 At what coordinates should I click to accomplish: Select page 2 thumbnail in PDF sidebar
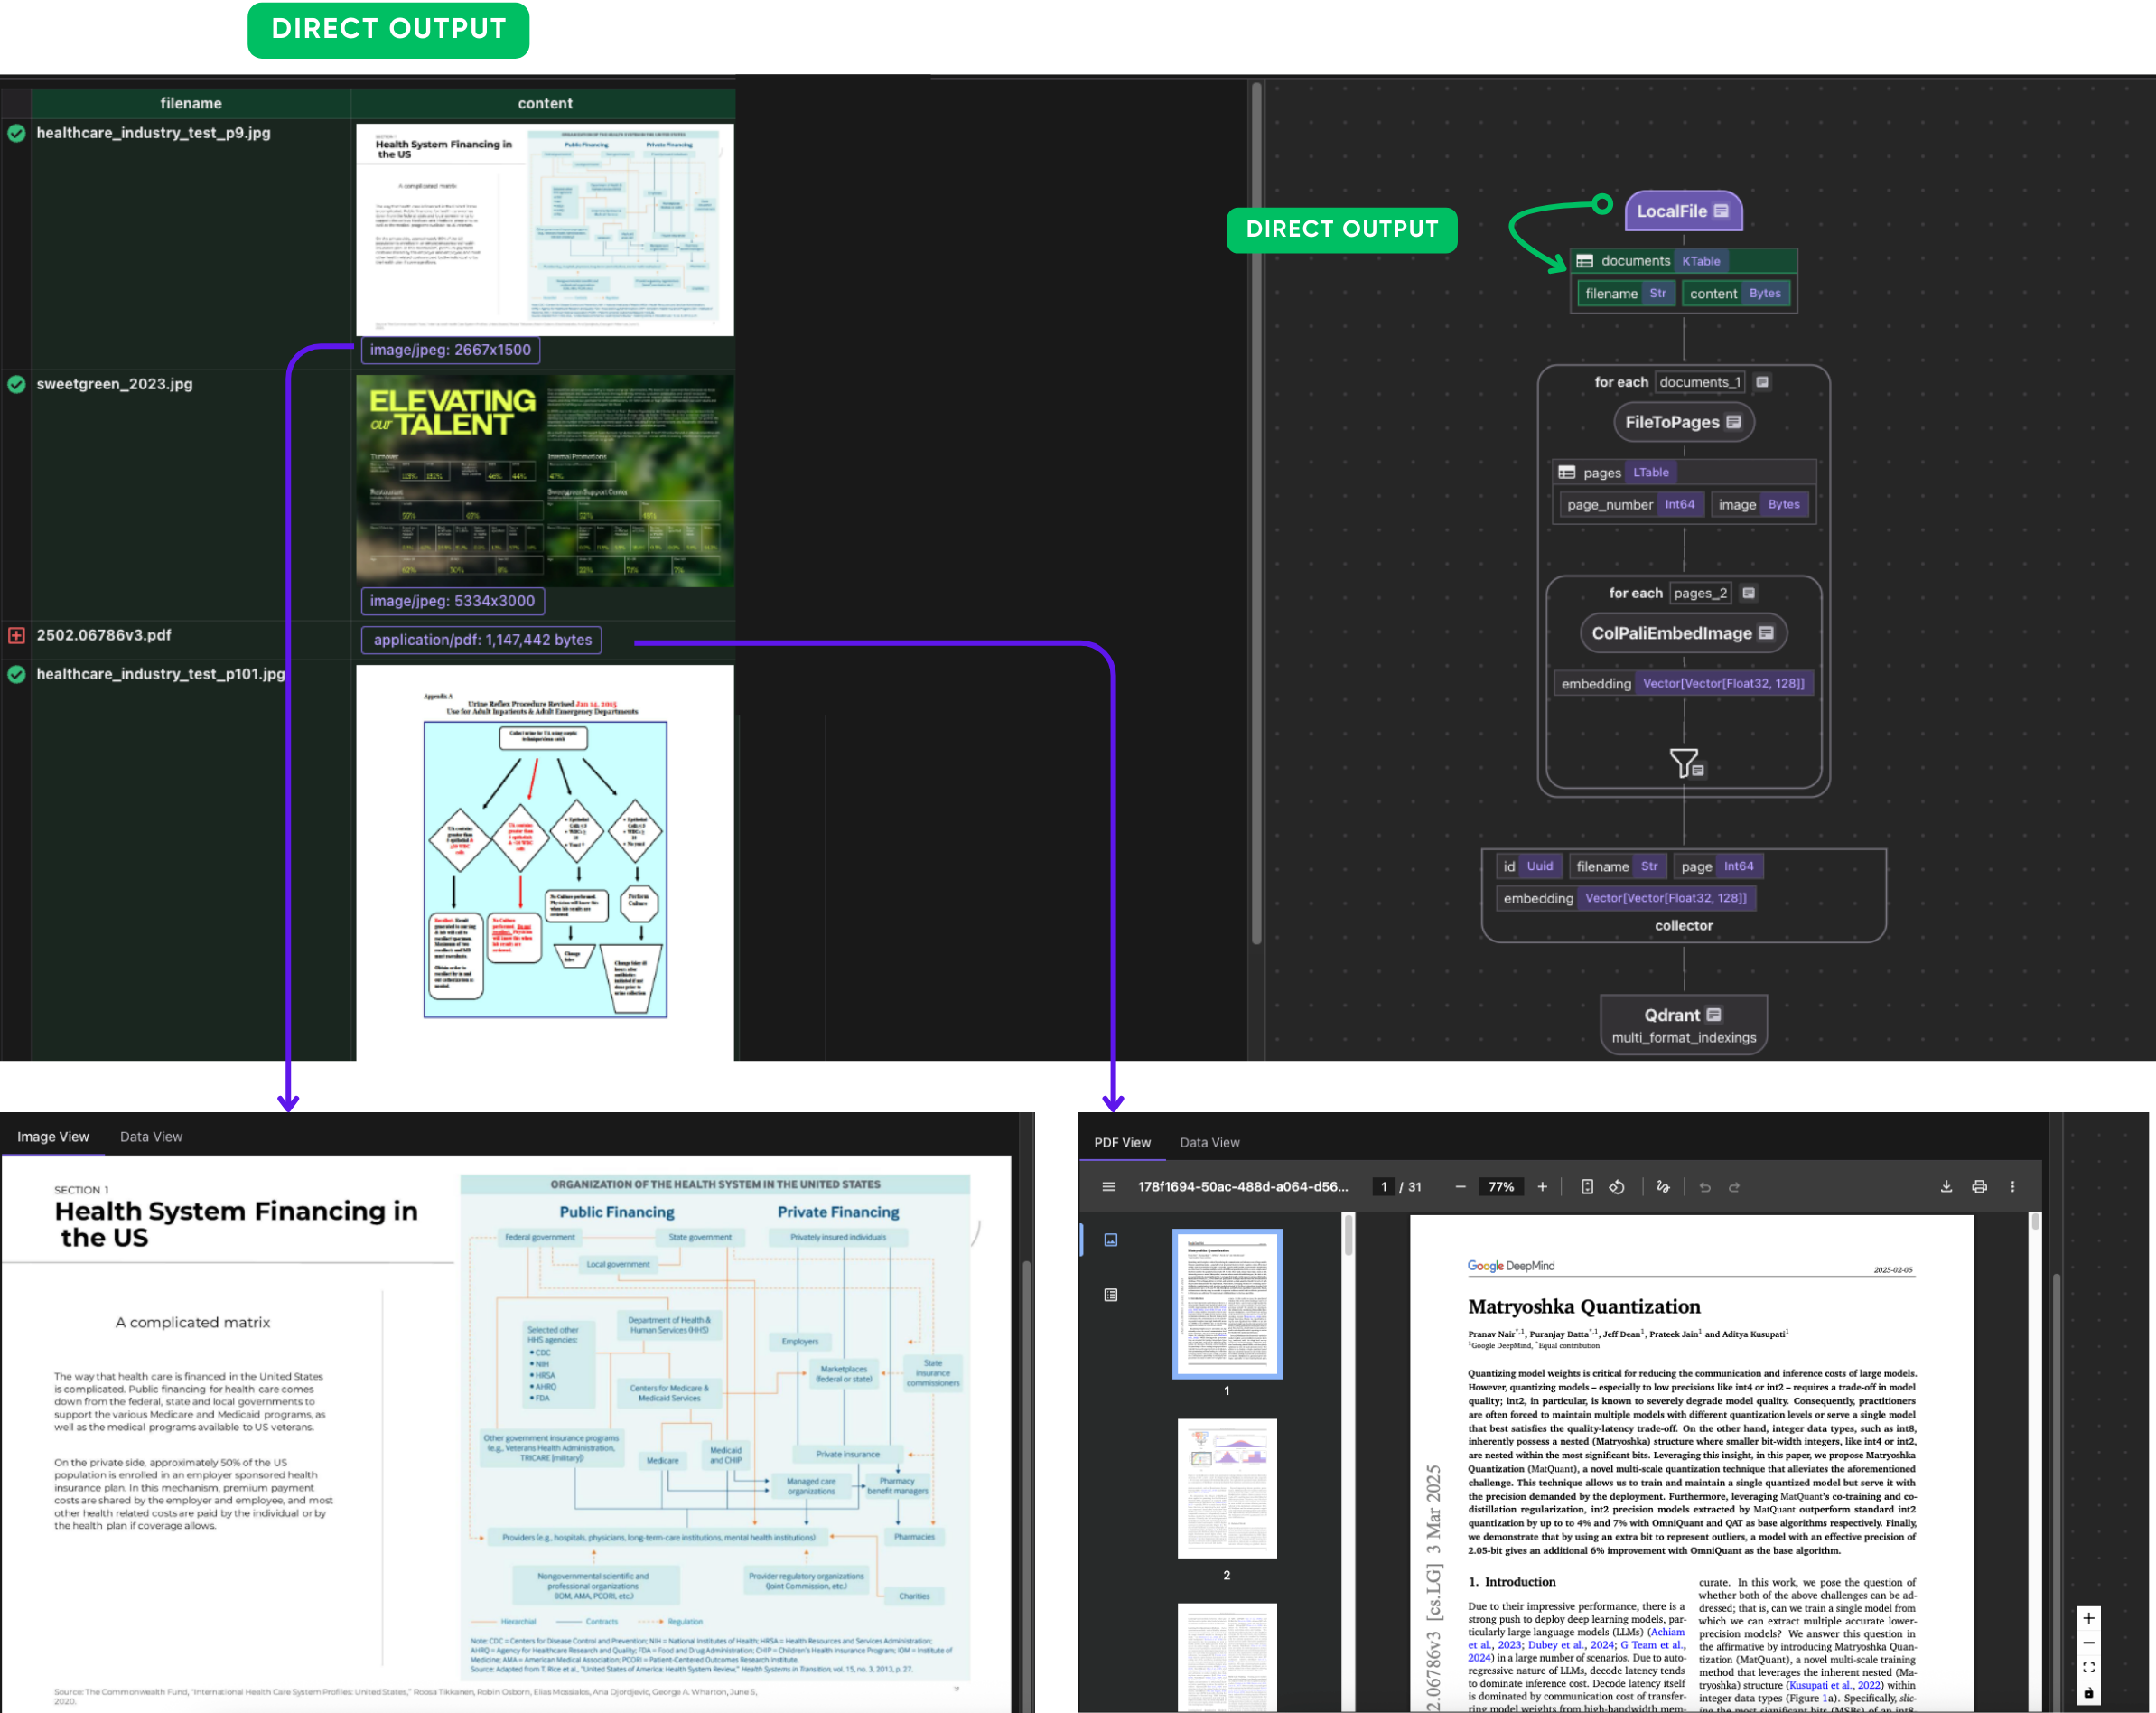coord(1227,1488)
